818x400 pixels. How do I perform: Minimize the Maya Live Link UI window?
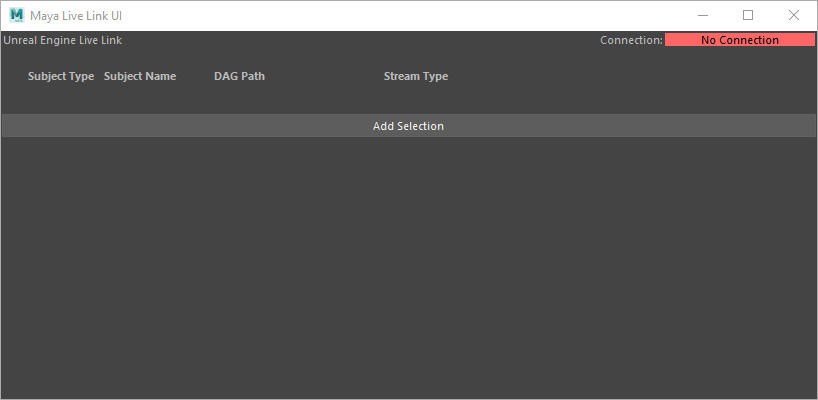click(703, 15)
